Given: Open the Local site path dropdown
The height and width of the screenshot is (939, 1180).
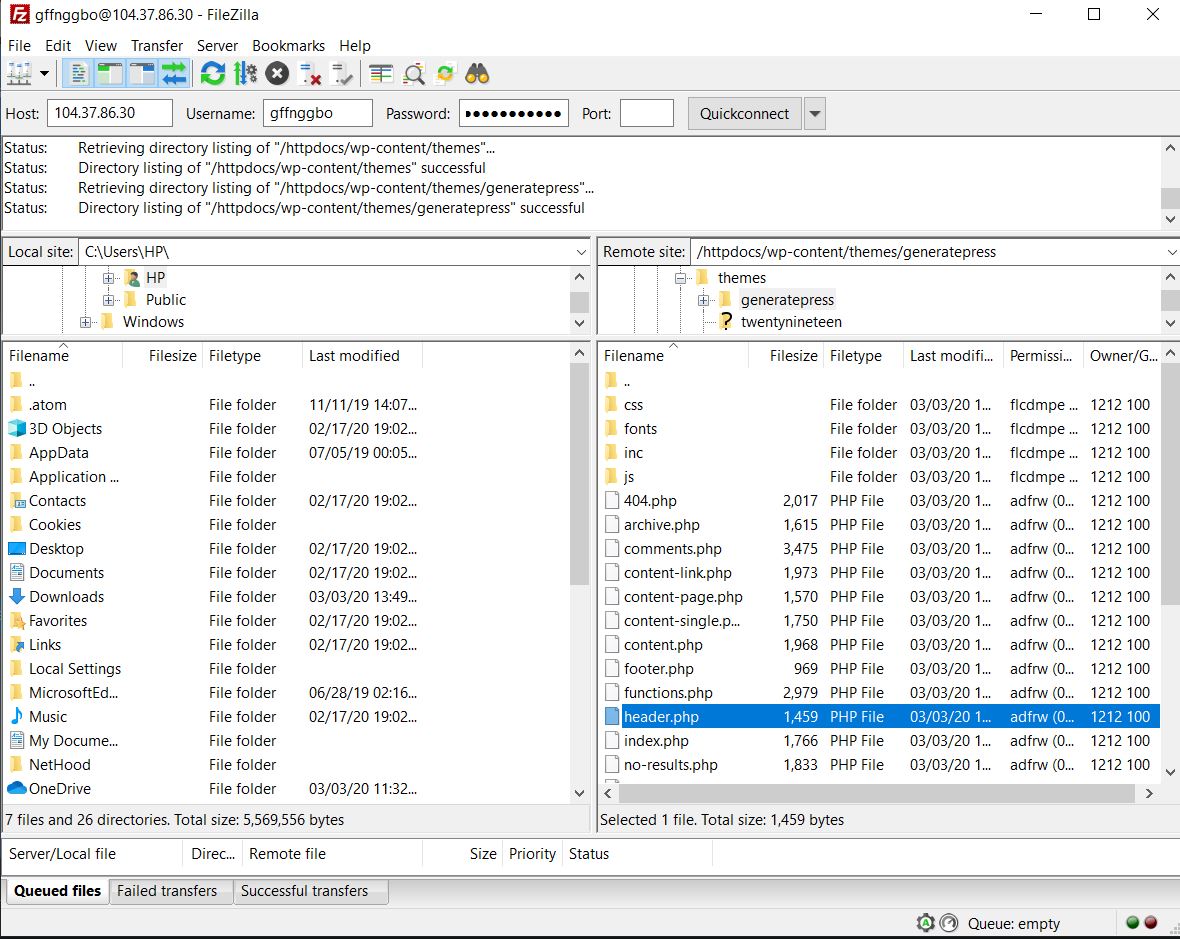Looking at the screenshot, I should [581, 252].
